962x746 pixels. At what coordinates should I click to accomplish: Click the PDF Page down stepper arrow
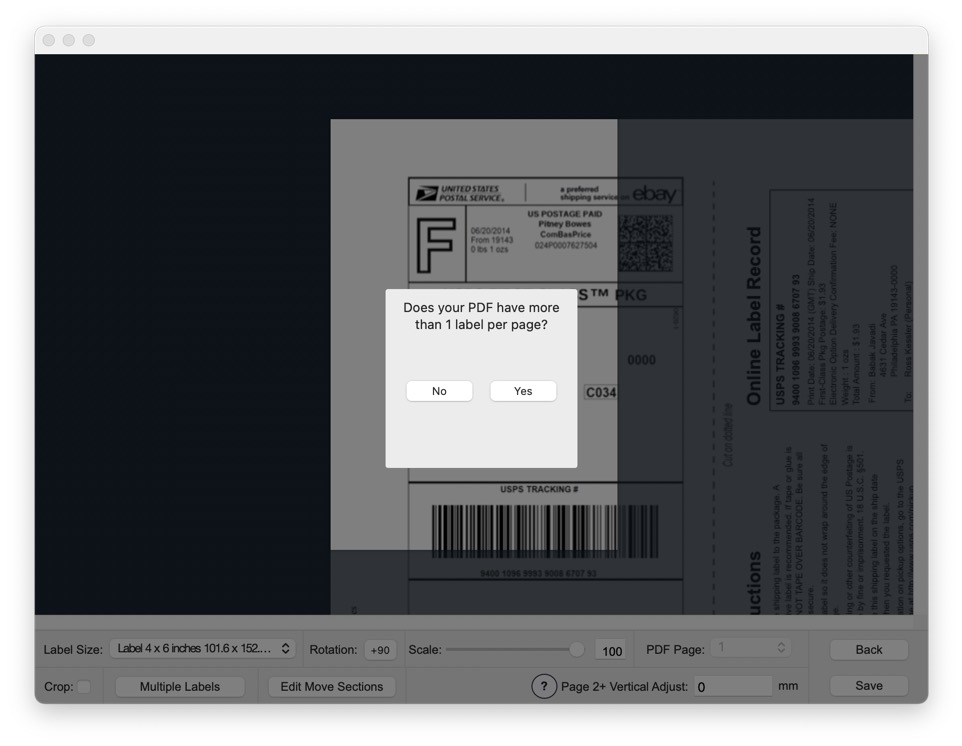click(780, 653)
